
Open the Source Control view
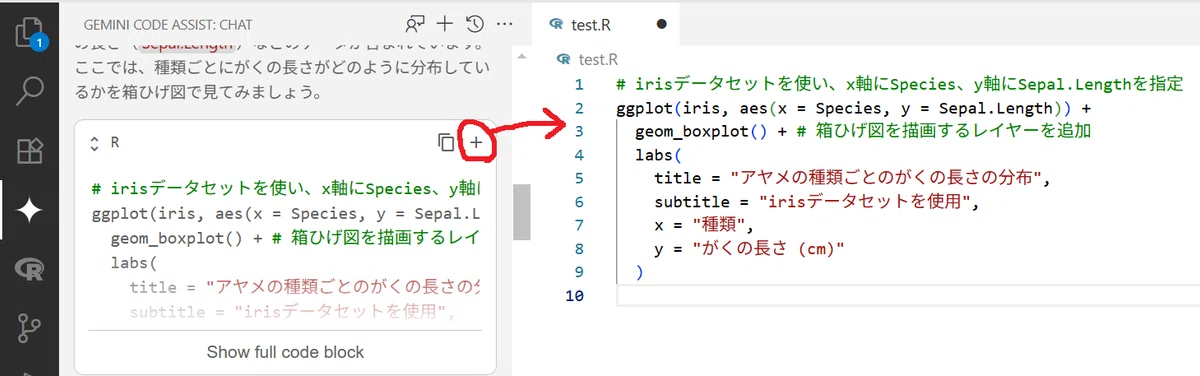[x=29, y=329]
